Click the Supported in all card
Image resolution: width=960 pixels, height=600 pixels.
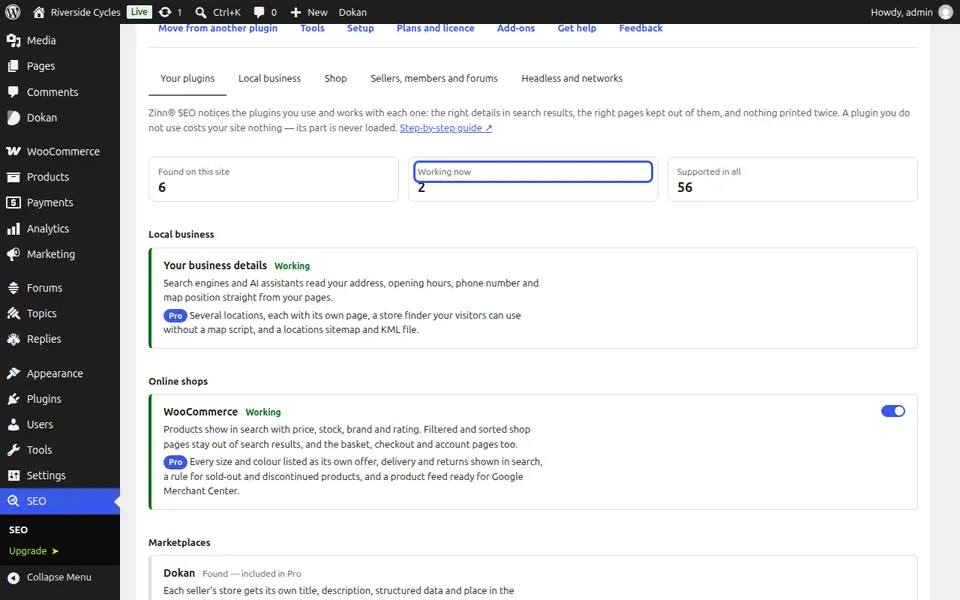(792, 179)
